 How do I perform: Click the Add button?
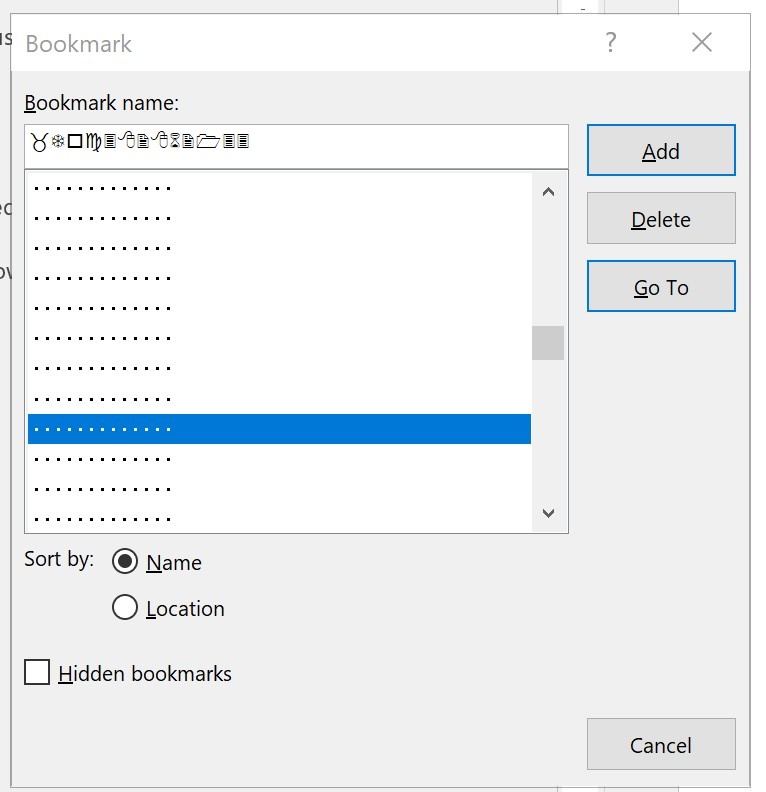(661, 150)
